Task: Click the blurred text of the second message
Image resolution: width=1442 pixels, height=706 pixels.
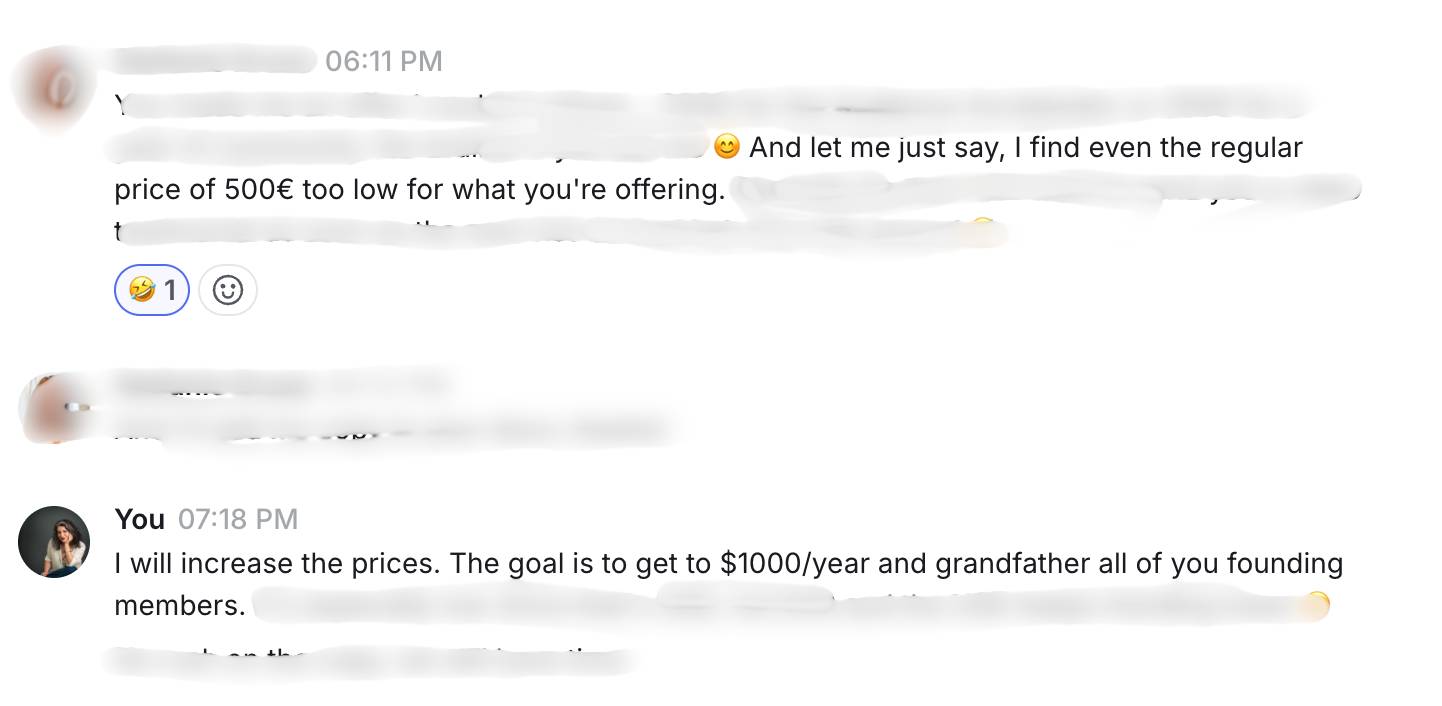Action: pos(400,432)
